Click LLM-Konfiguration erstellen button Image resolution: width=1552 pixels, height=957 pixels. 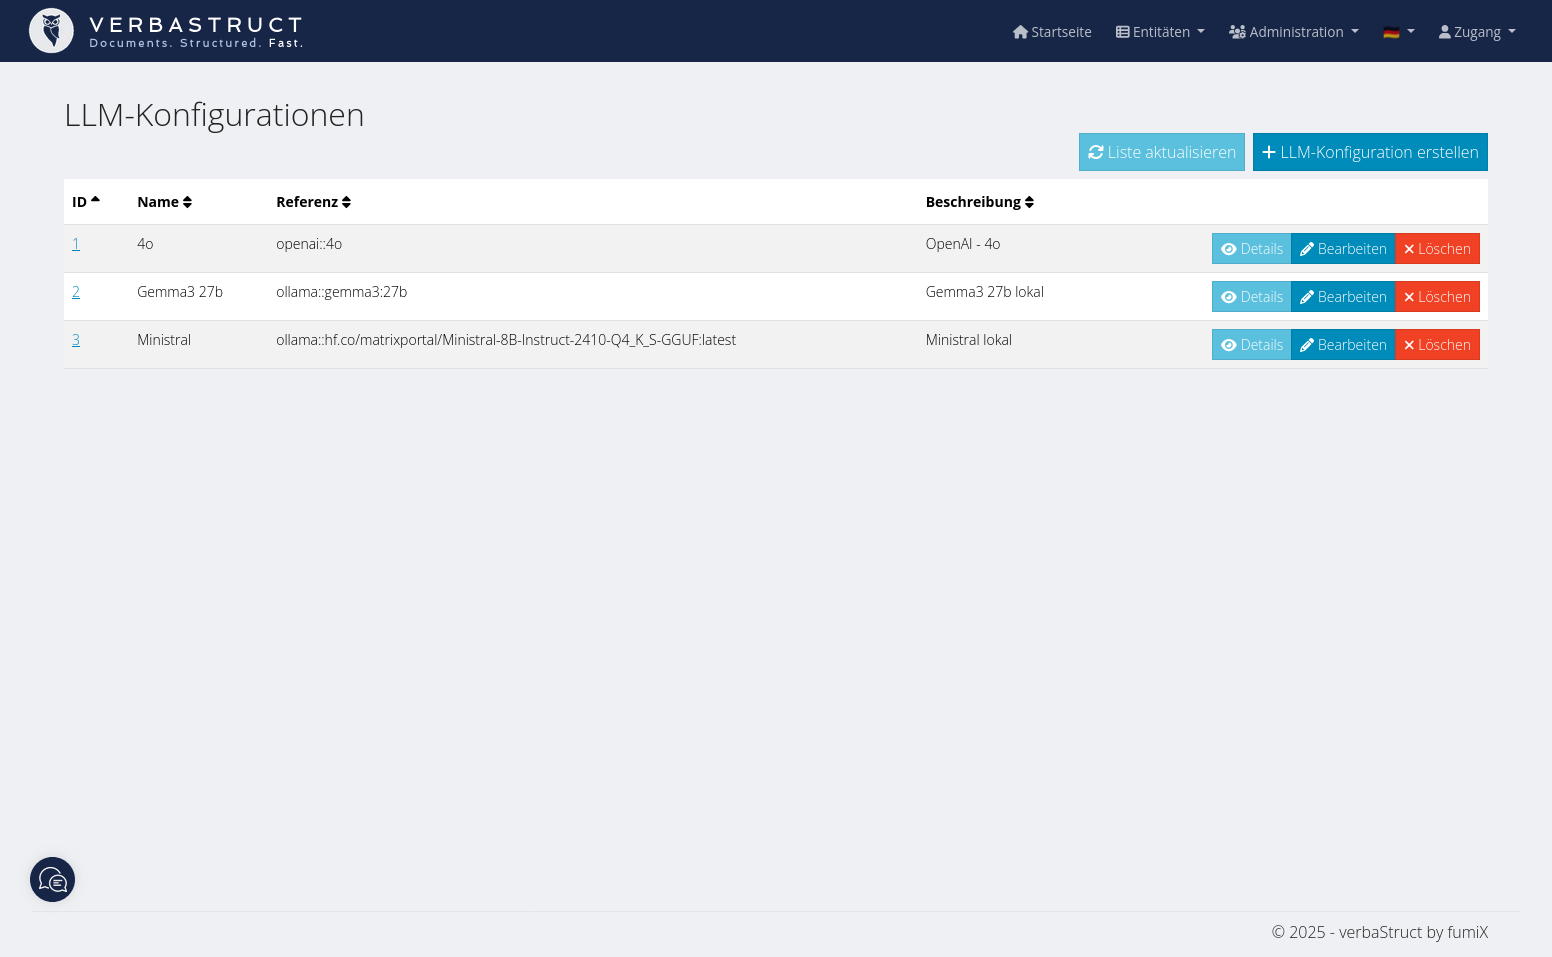(1370, 152)
